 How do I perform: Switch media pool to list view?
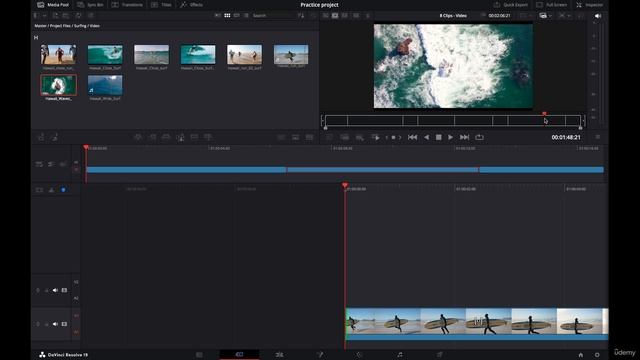(x=246, y=16)
